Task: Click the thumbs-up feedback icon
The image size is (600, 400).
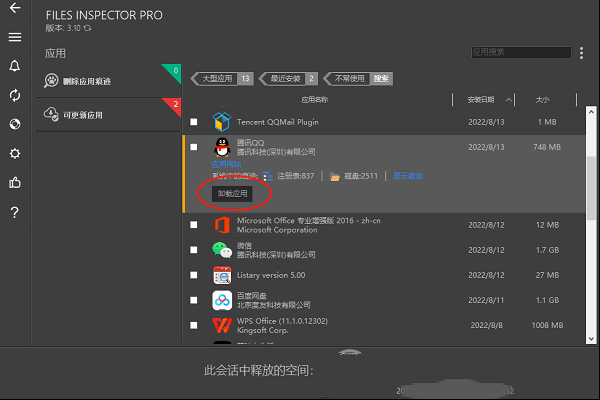Action: pyautogui.click(x=14, y=183)
